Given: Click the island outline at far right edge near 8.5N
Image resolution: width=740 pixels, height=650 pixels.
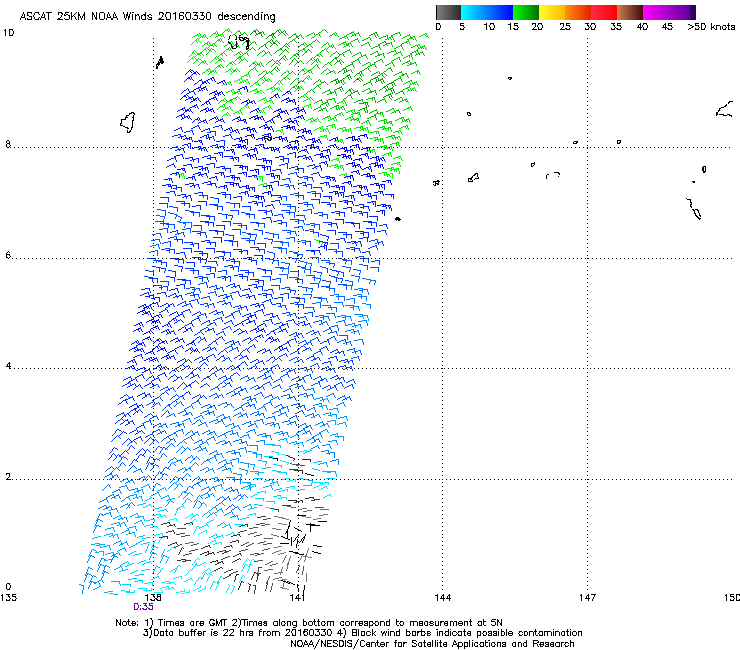Looking at the screenshot, I should point(724,109).
